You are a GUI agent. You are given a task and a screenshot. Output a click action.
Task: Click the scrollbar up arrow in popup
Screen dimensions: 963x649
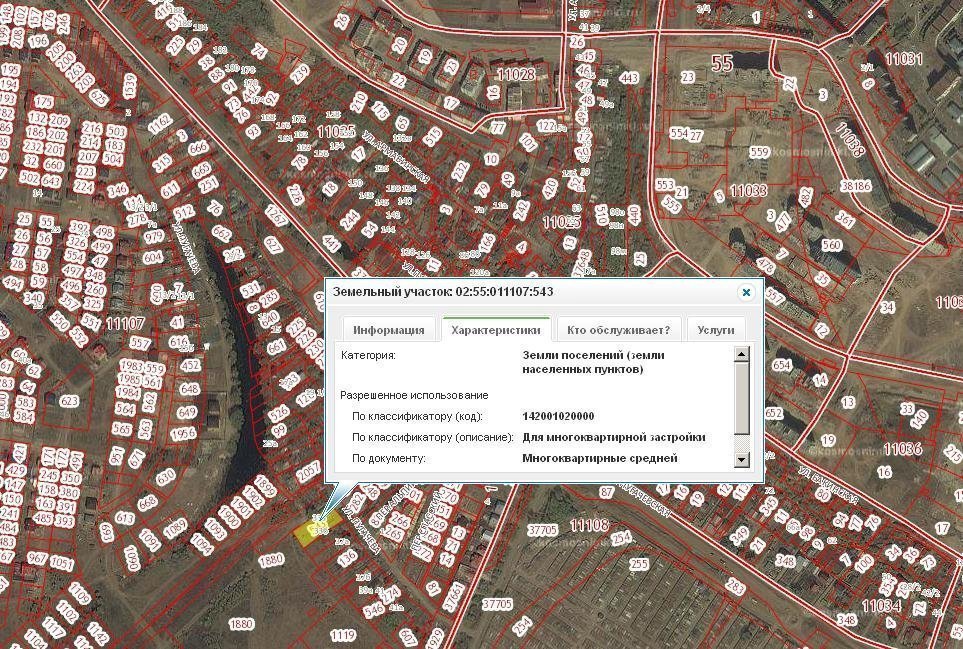(741, 354)
